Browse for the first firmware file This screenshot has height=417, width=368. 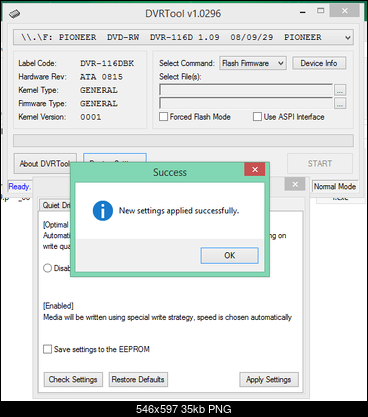[340, 89]
